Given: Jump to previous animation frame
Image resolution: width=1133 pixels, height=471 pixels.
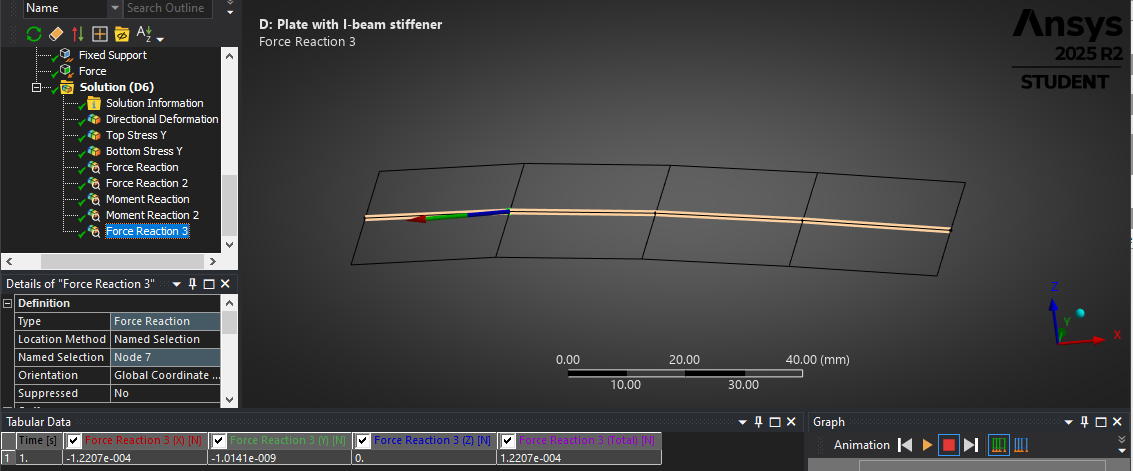Looking at the screenshot, I should tap(905, 445).
